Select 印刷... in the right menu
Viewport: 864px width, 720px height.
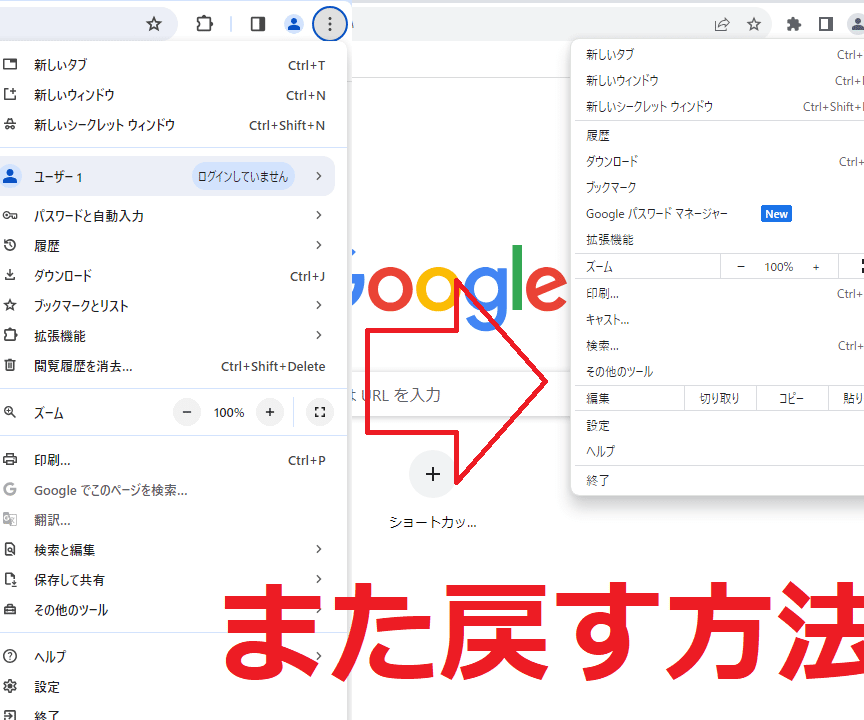602,294
